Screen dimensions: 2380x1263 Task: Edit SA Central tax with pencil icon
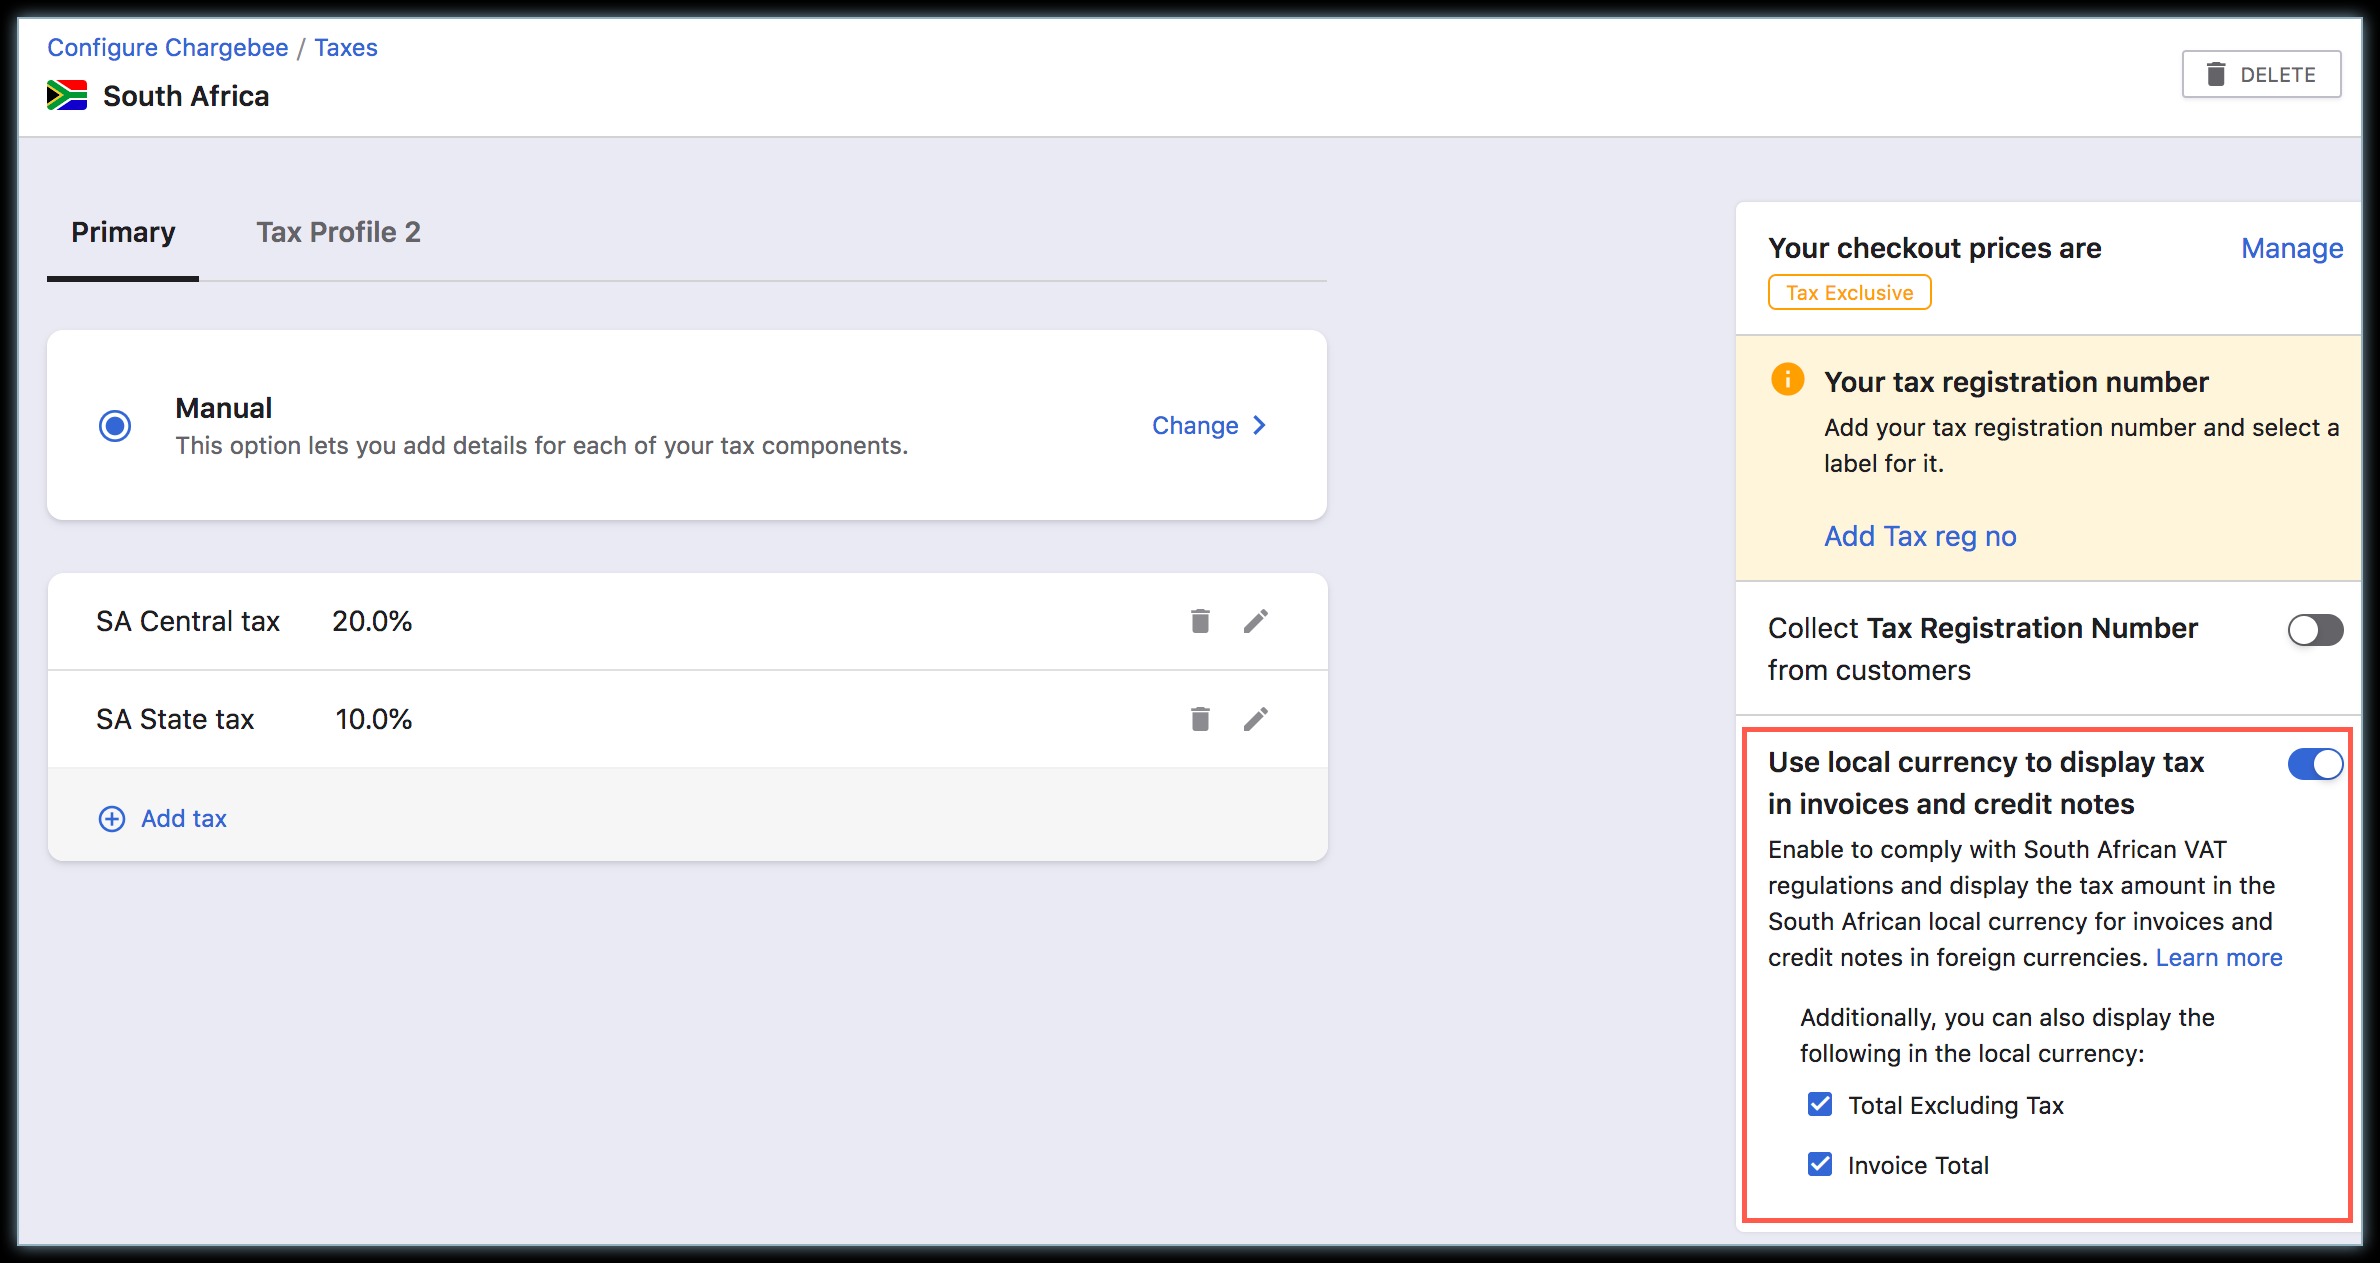click(x=1256, y=621)
